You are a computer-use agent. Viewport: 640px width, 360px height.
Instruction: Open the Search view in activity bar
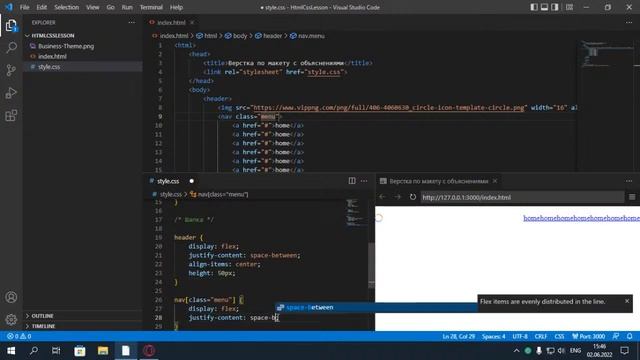pos(11,48)
